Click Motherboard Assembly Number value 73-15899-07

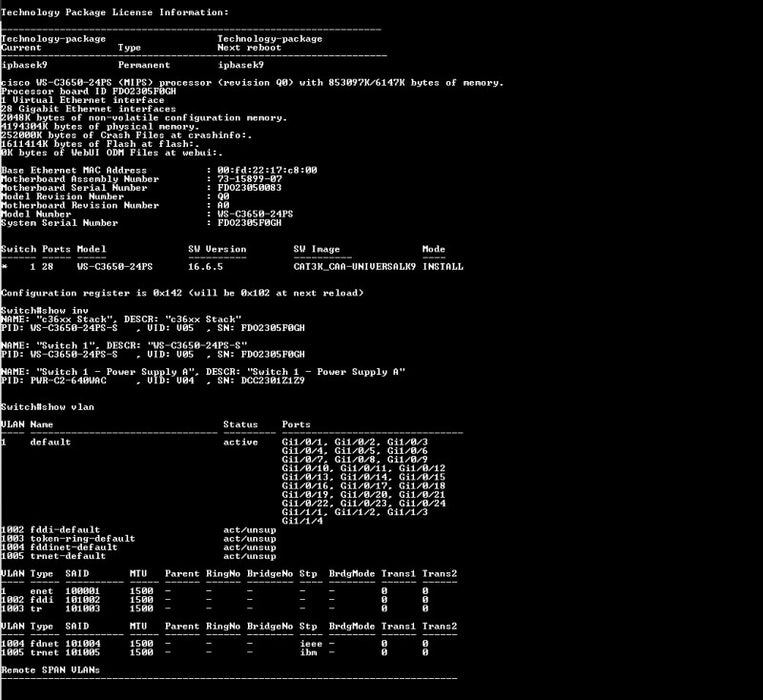pos(250,179)
